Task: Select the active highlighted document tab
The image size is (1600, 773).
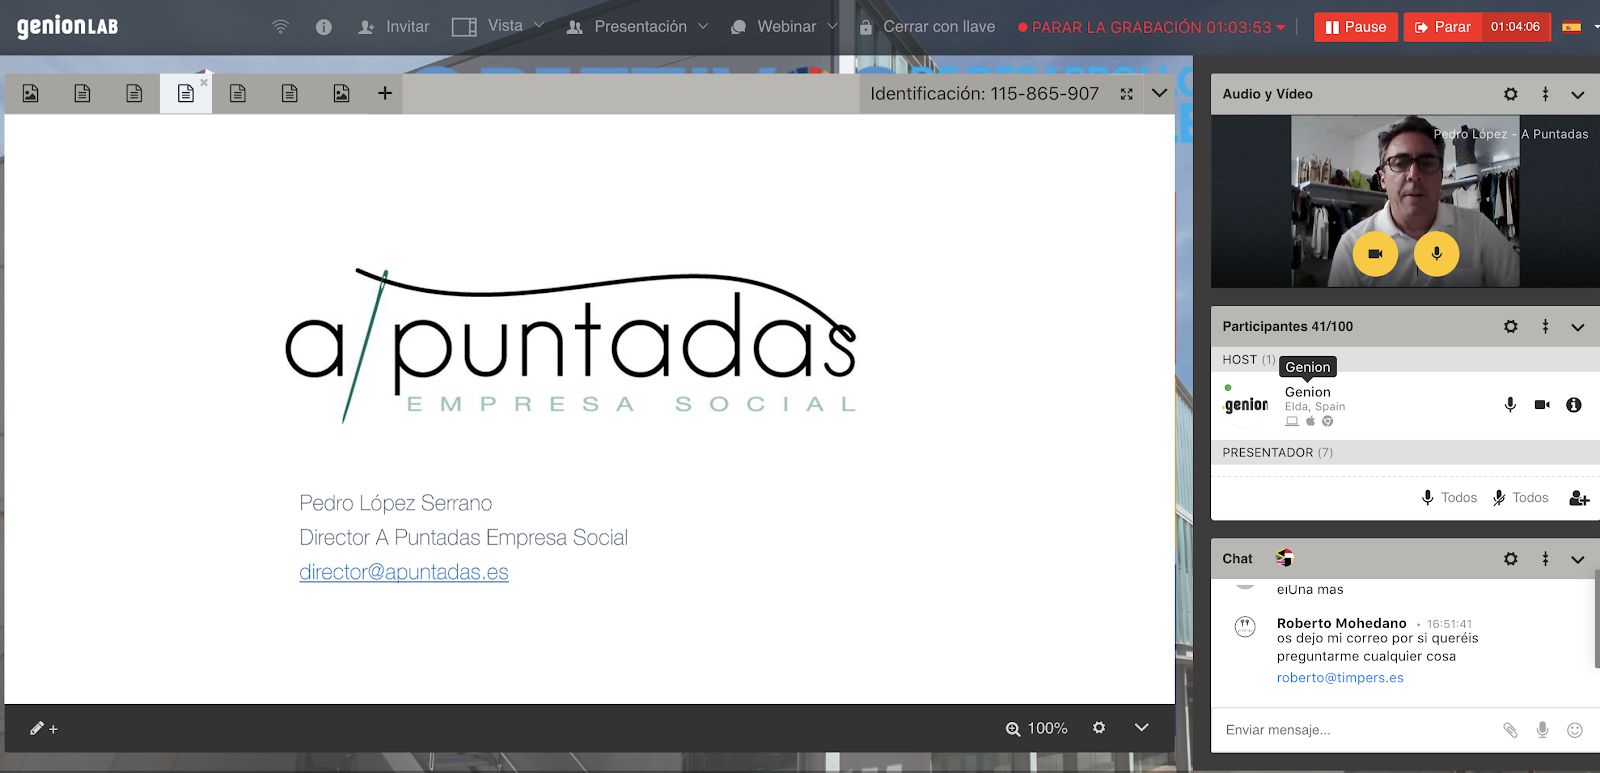Action: coord(185,93)
